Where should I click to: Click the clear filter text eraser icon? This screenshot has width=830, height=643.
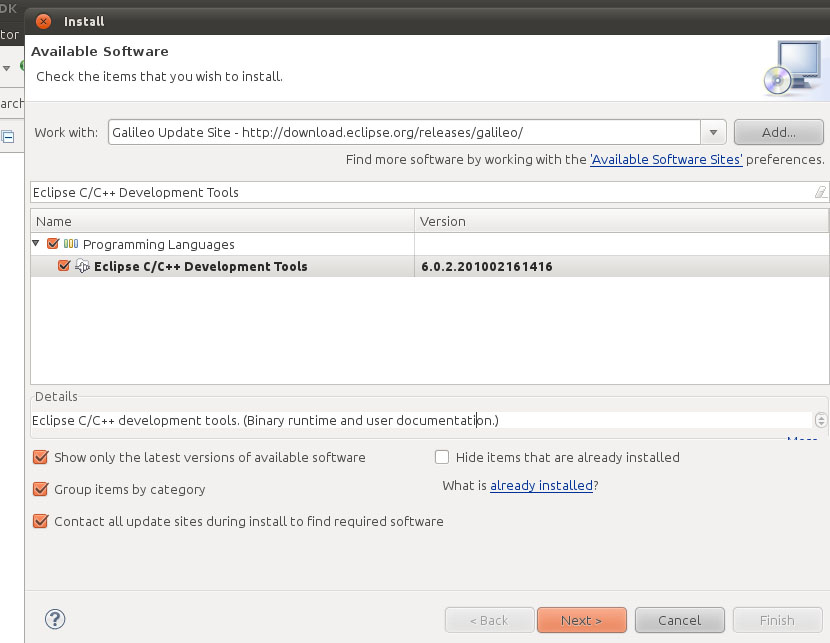pyautogui.click(x=820, y=192)
